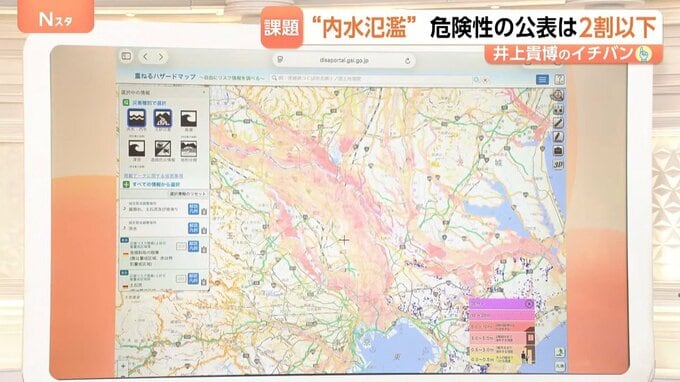The height and width of the screenshot is (382, 680).
Task: Toggle the faded switch on the 土石流 layer row
Action: coord(181,278)
